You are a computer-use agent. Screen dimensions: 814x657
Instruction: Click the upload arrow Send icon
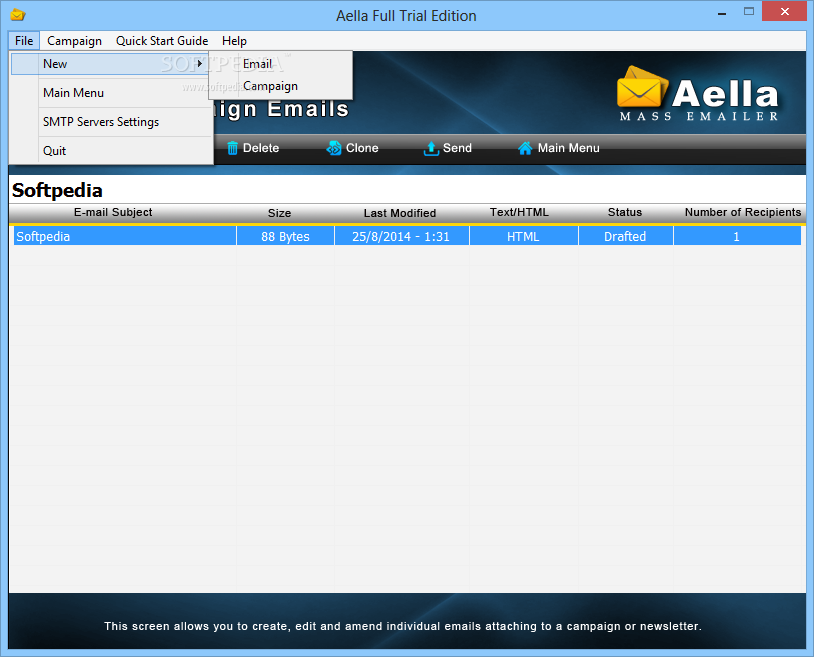pos(431,148)
